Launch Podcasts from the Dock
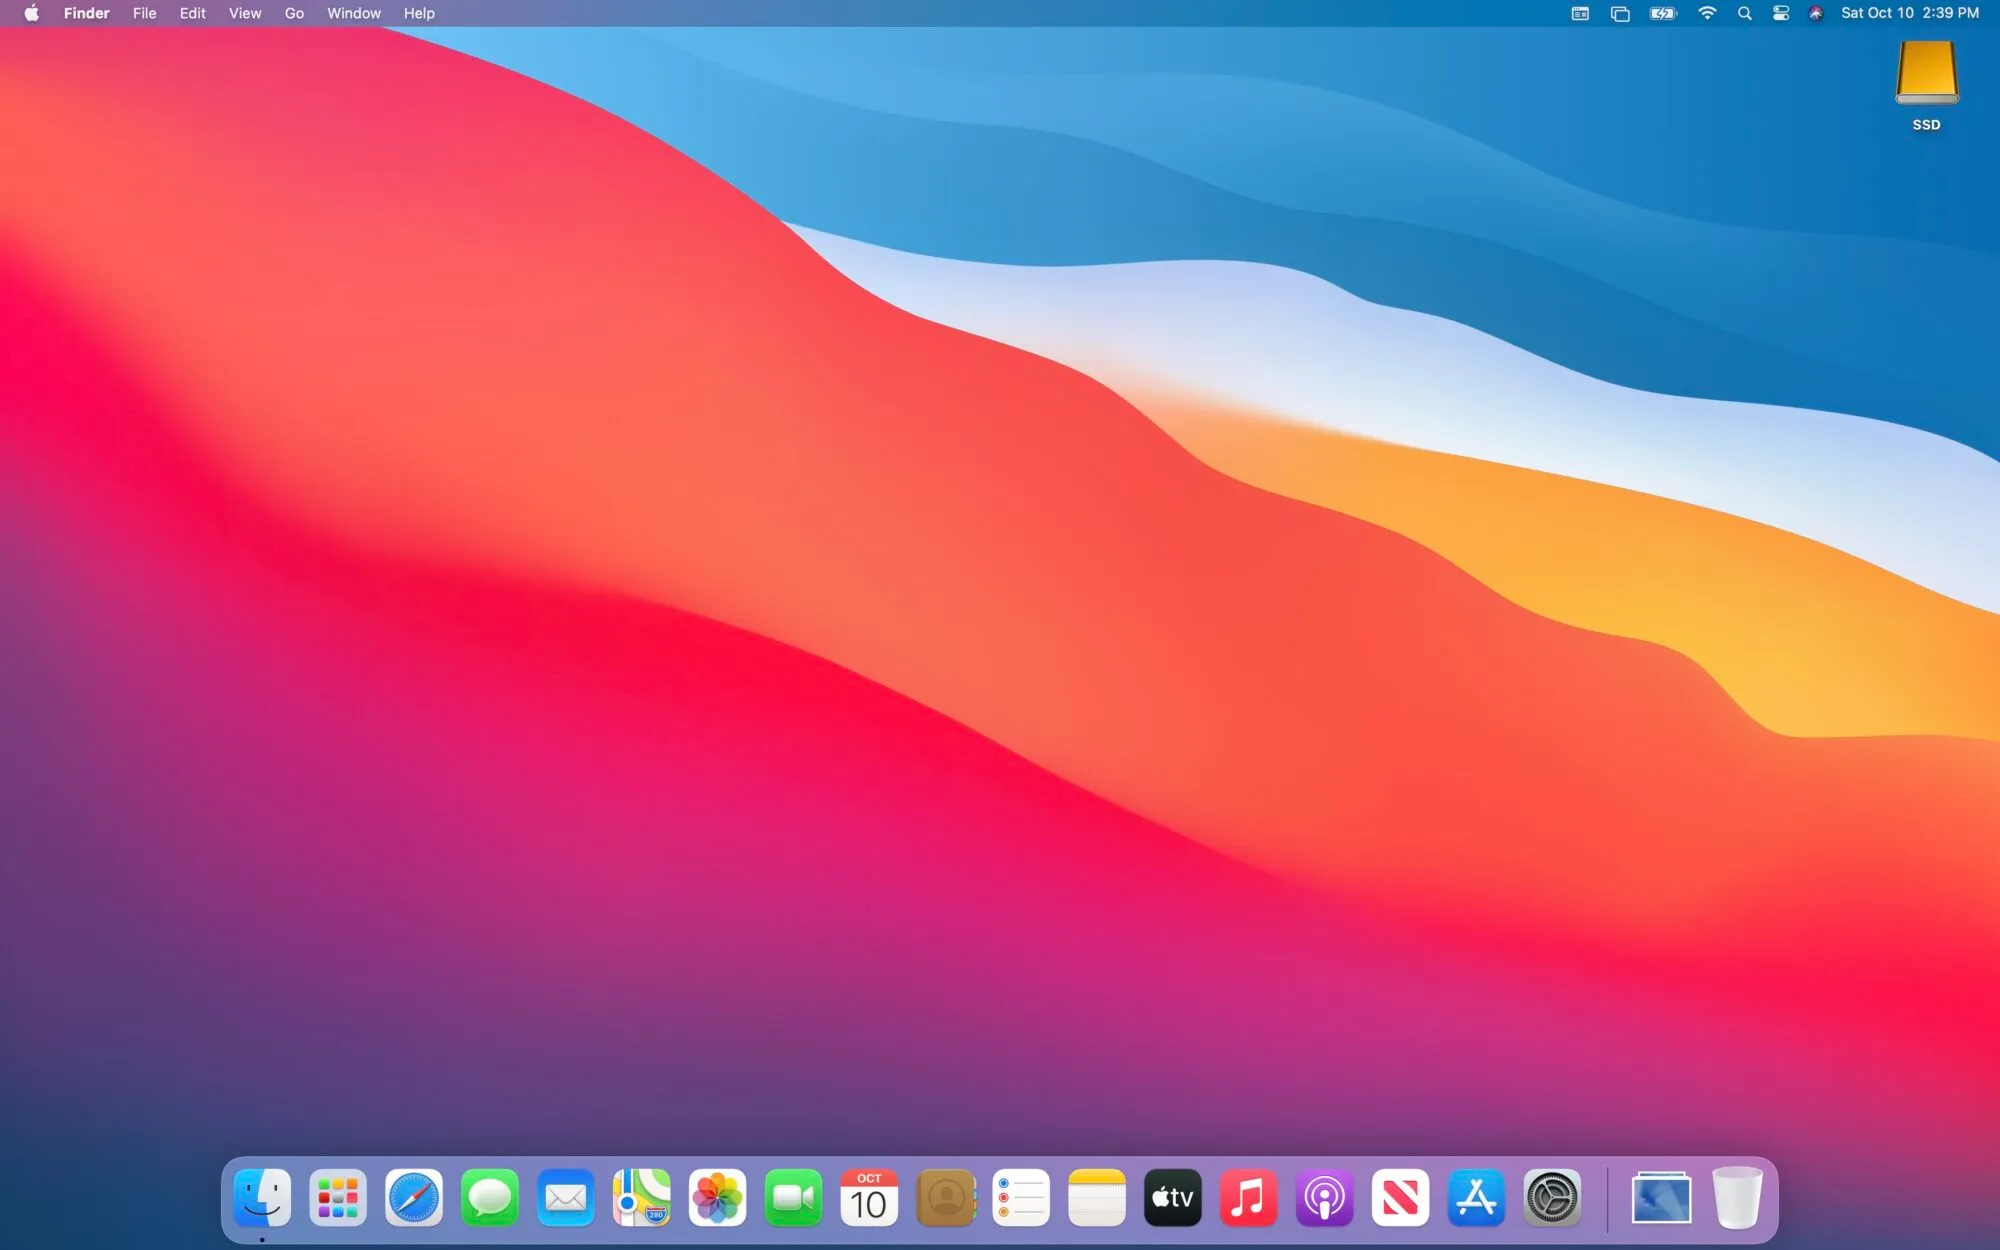Screen dimensions: 2000x1250 1326,1197
